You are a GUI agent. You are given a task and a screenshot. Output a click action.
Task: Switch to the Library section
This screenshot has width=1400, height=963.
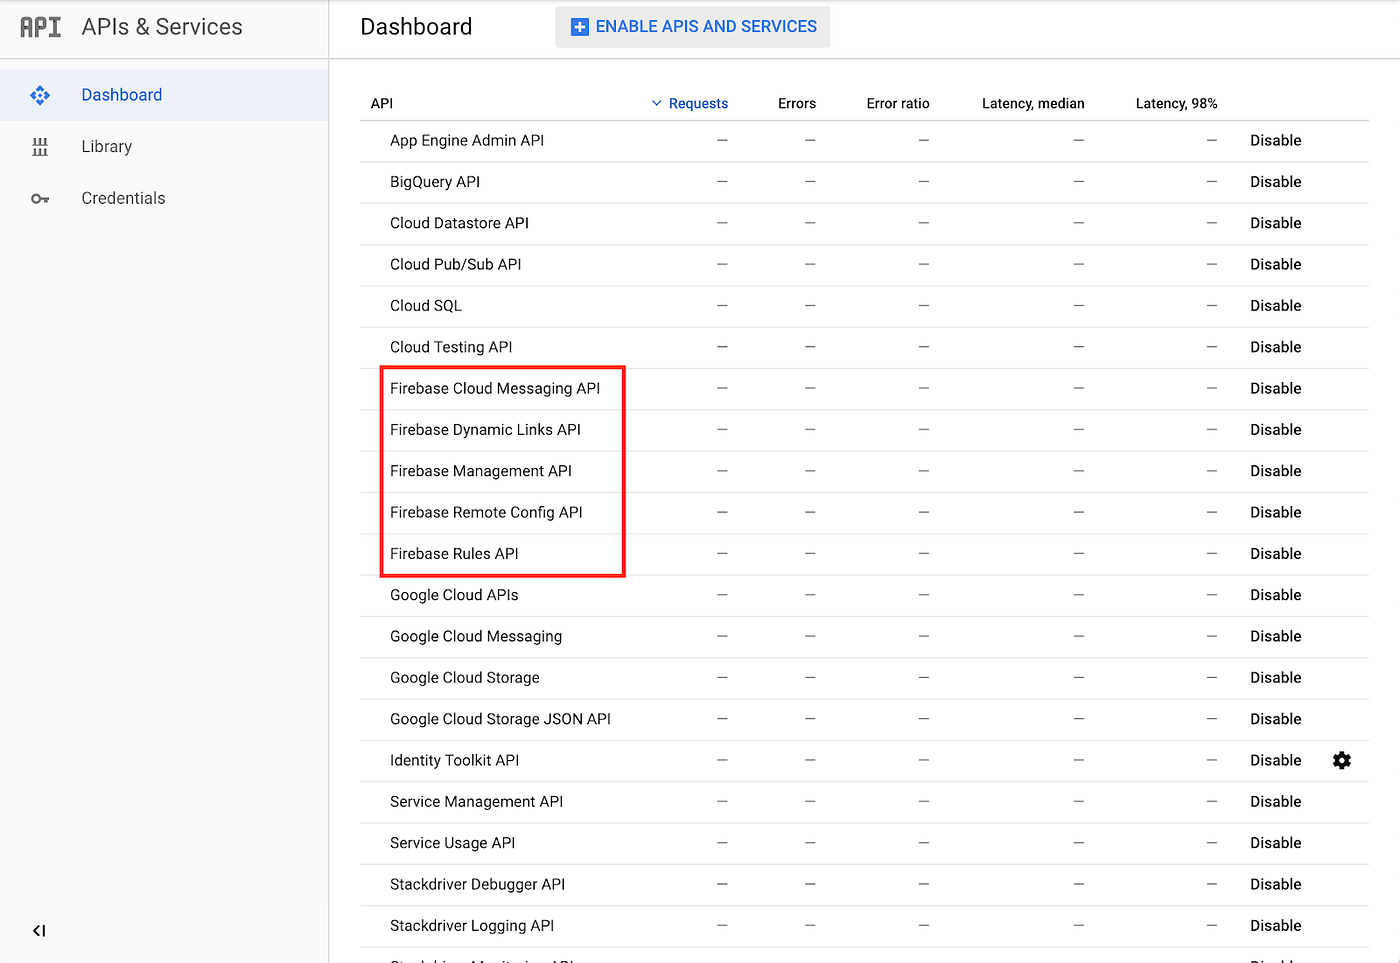[x=106, y=146]
